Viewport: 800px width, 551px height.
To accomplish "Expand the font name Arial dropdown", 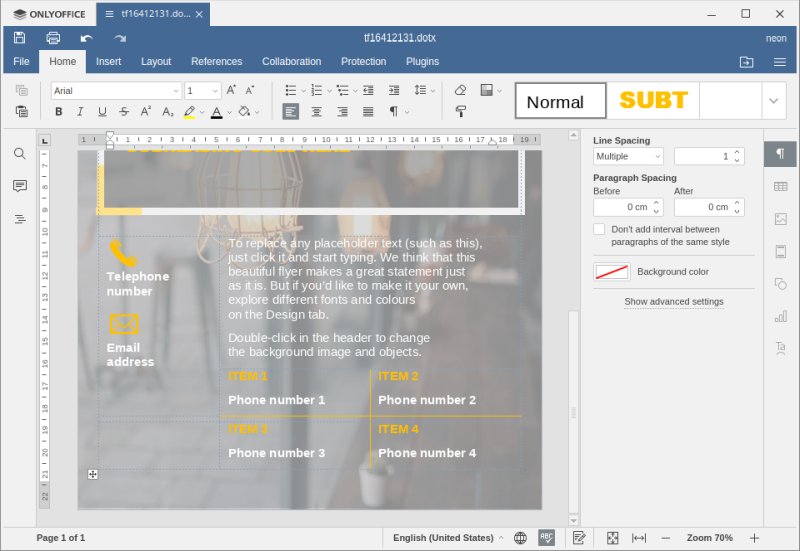I will pyautogui.click(x=176, y=90).
